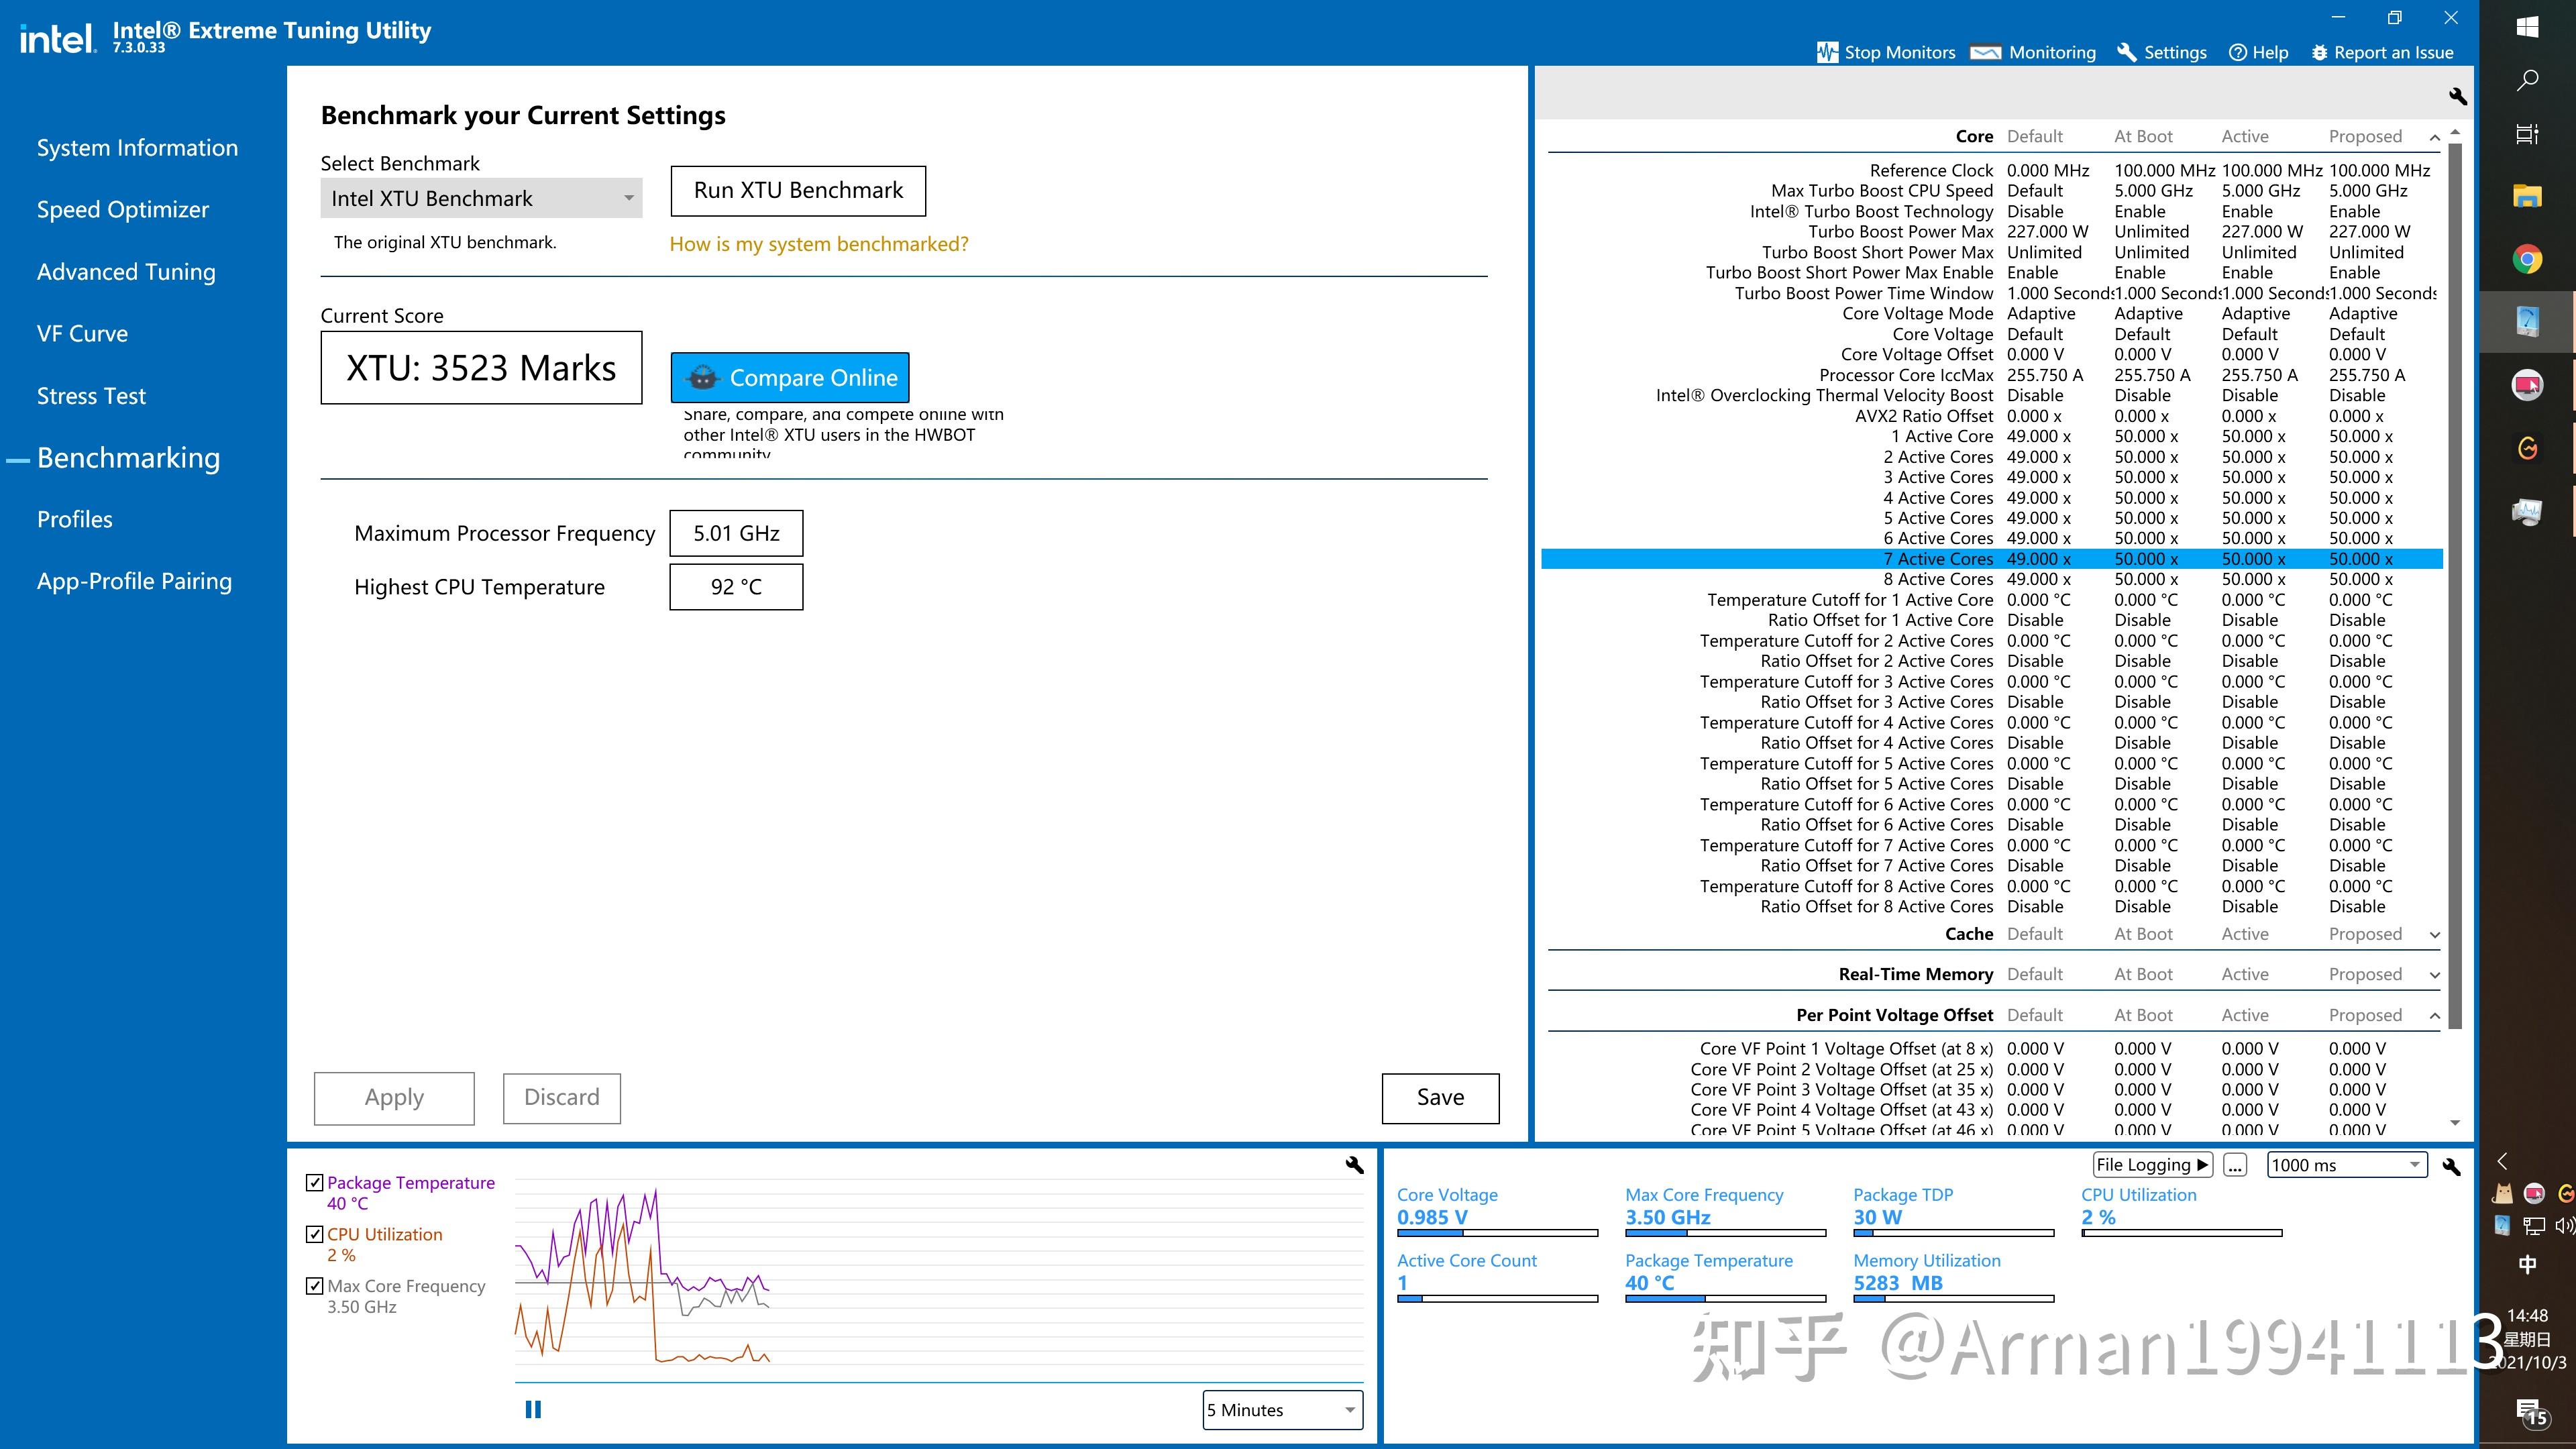Click the Discard button
The height and width of the screenshot is (1449, 2576).
(x=562, y=1098)
